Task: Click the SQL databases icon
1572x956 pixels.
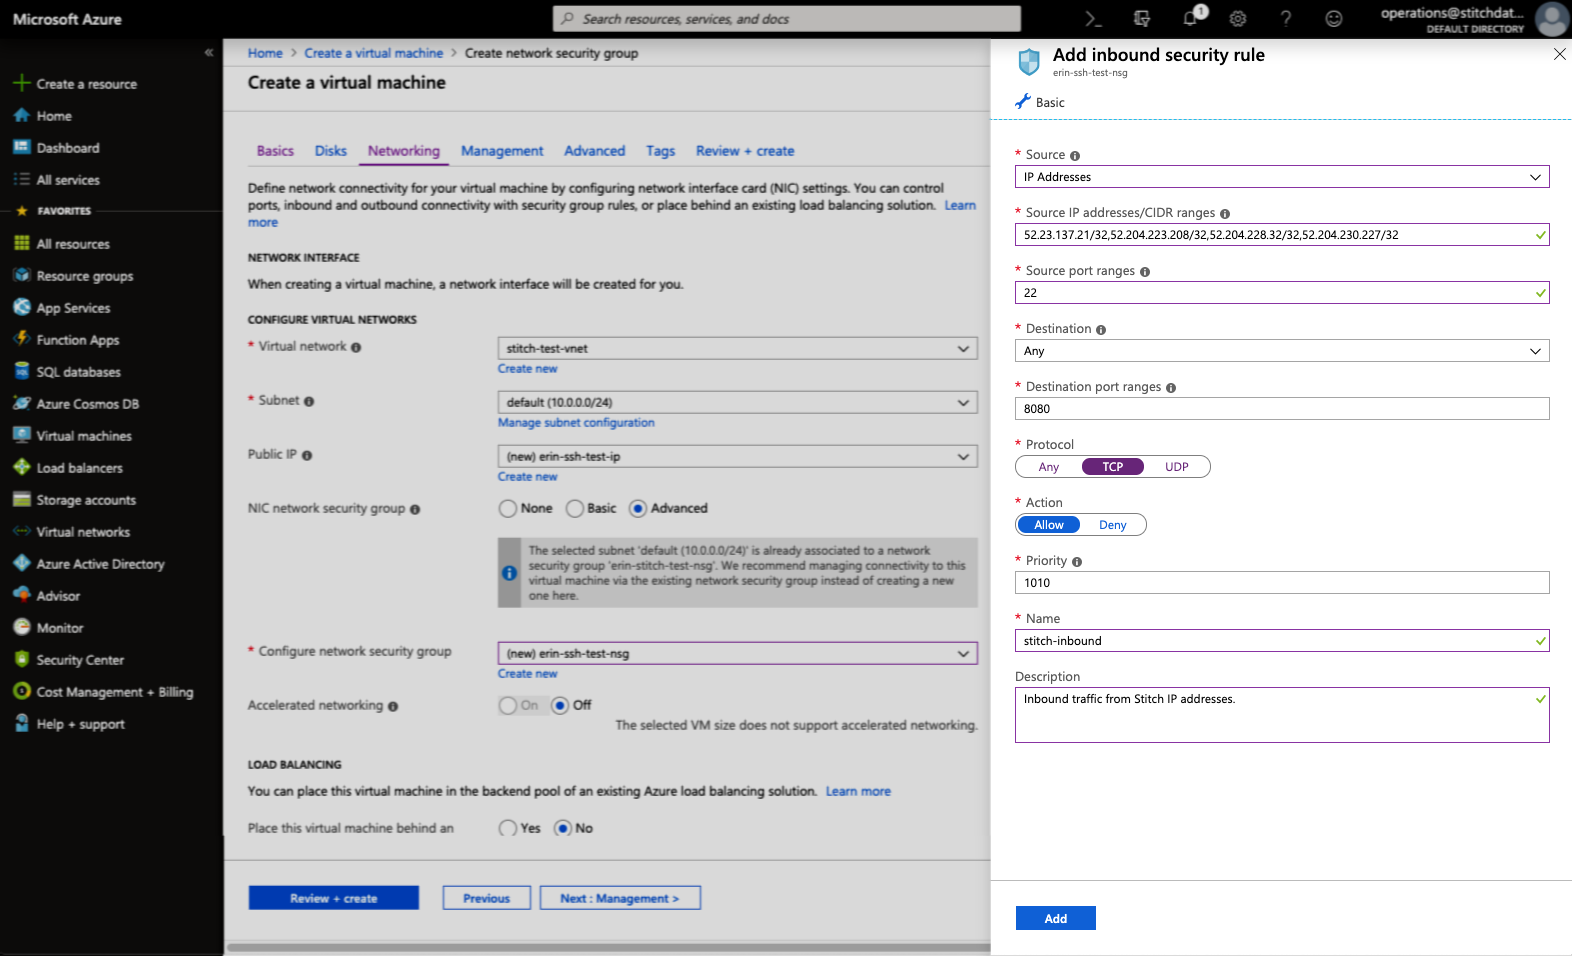Action: coord(22,371)
